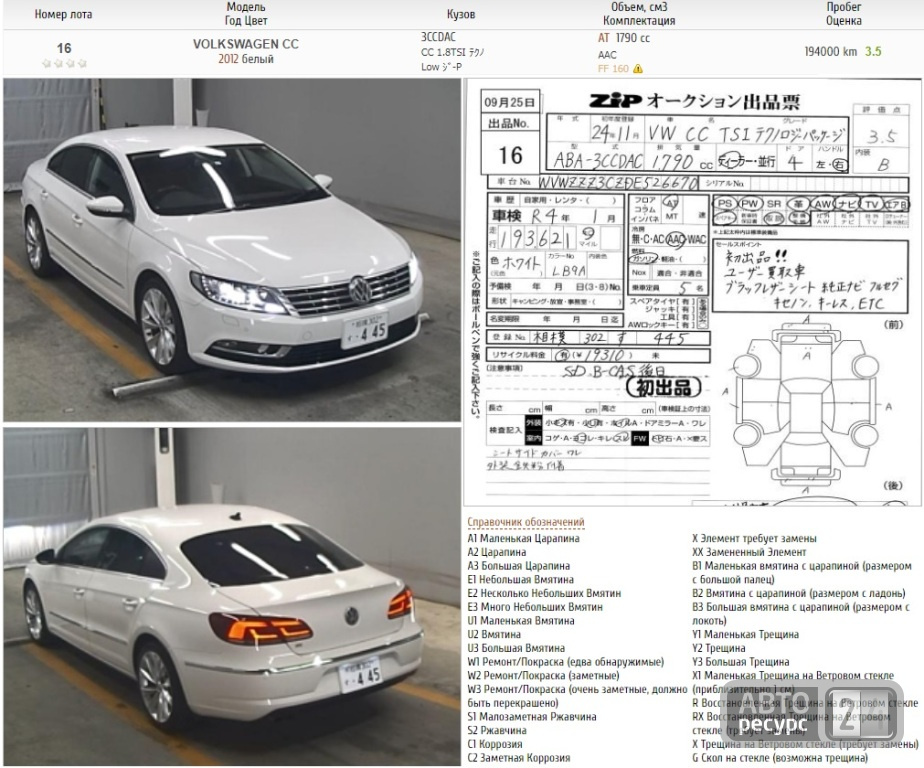
Task: Click the Y3 Большая Трещина entry
Action: coord(741,662)
